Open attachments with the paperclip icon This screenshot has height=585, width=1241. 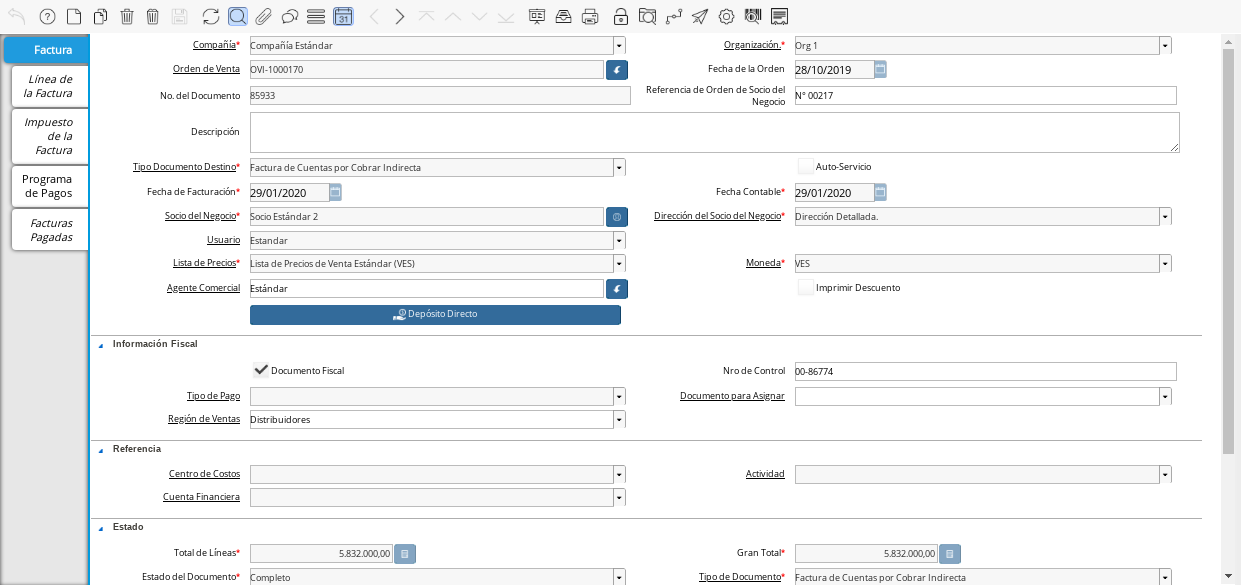[263, 16]
